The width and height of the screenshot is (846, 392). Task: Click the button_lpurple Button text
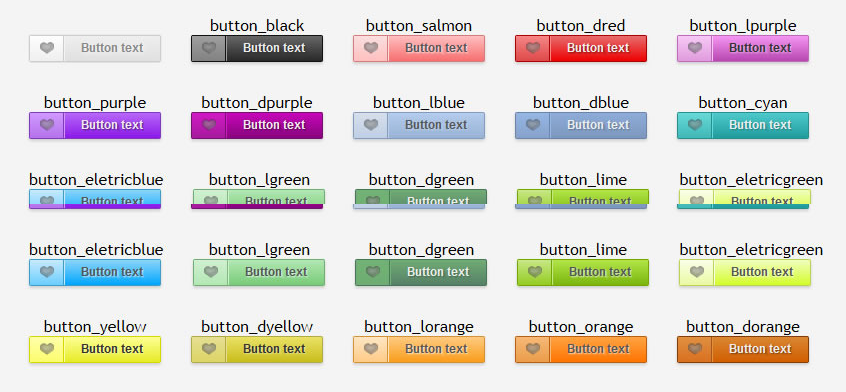point(760,48)
